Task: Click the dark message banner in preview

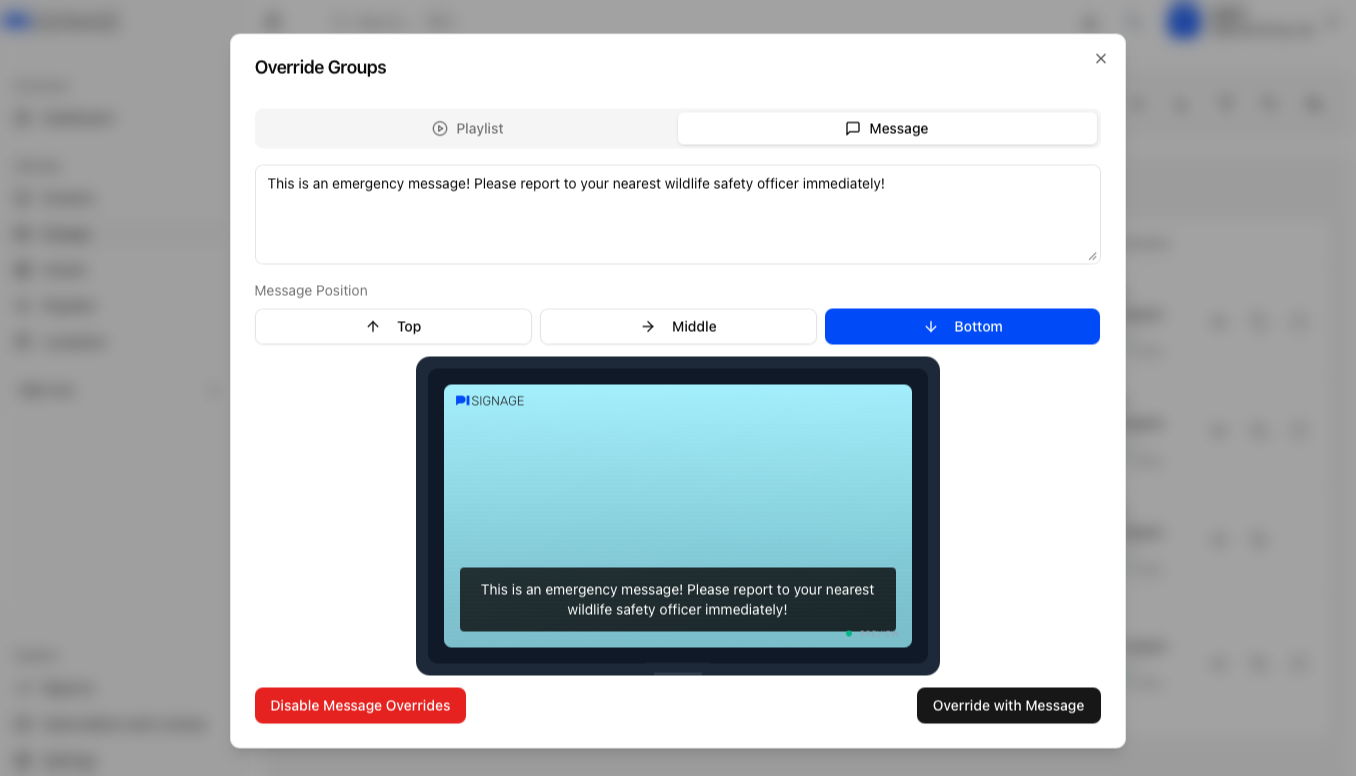Action: 677,599
